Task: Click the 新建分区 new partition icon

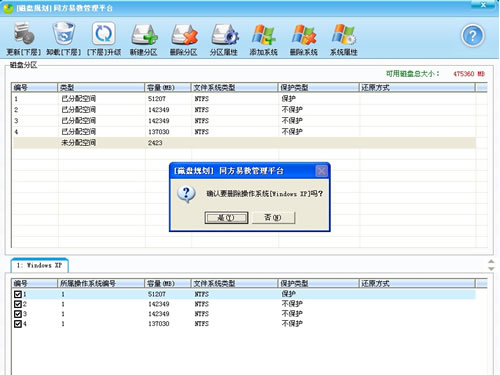Action: click(x=144, y=34)
